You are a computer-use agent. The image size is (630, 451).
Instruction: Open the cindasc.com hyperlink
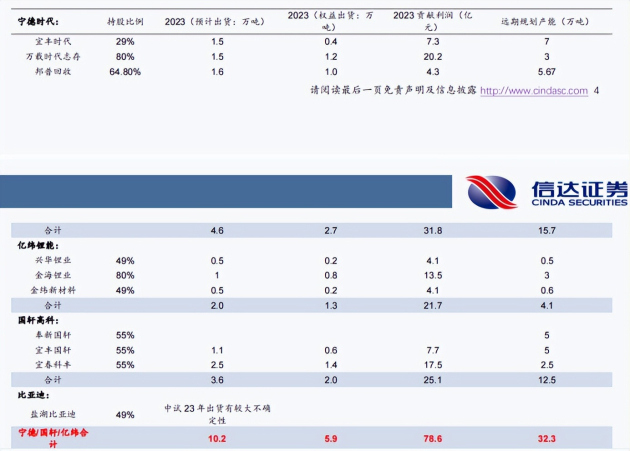(534, 91)
